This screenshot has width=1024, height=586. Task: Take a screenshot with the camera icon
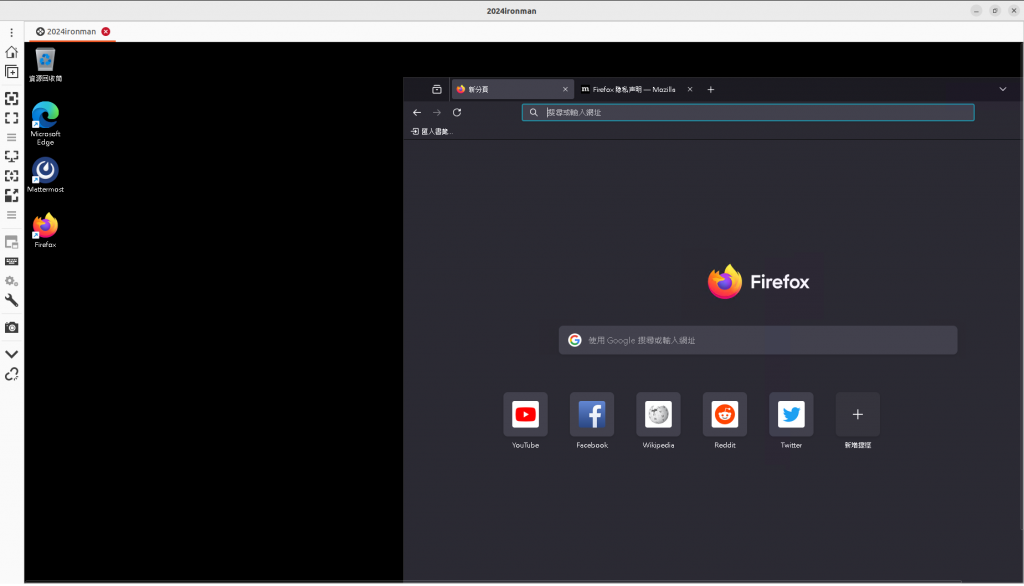11,327
